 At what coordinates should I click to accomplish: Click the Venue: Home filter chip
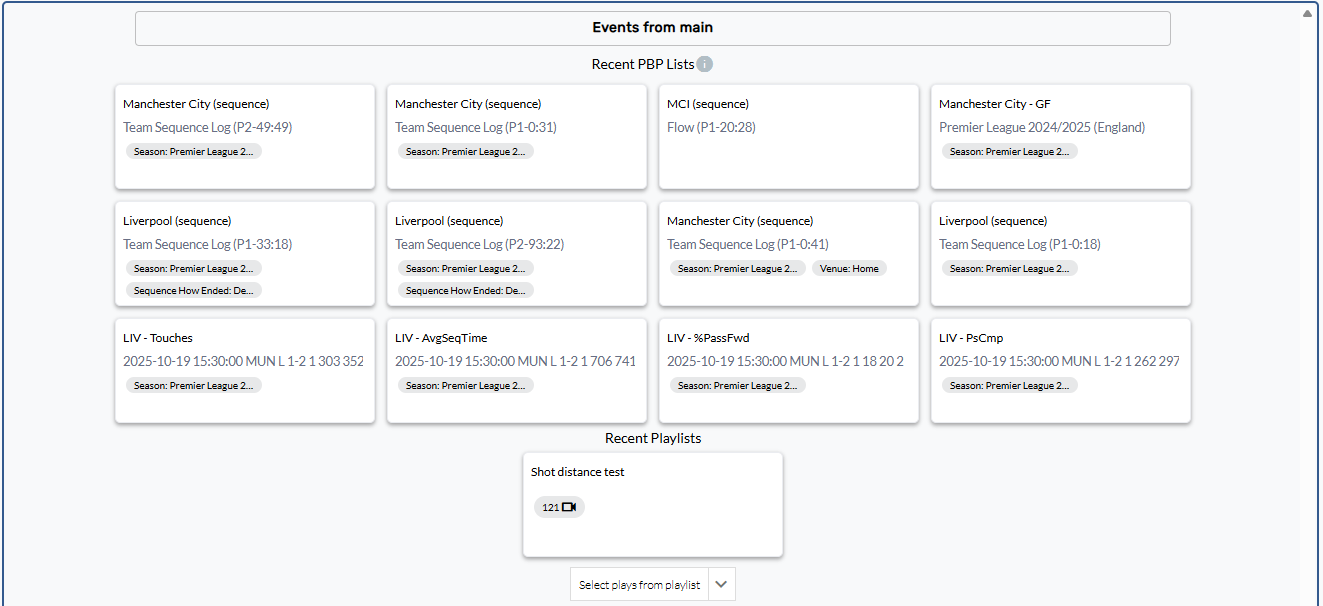click(x=848, y=268)
